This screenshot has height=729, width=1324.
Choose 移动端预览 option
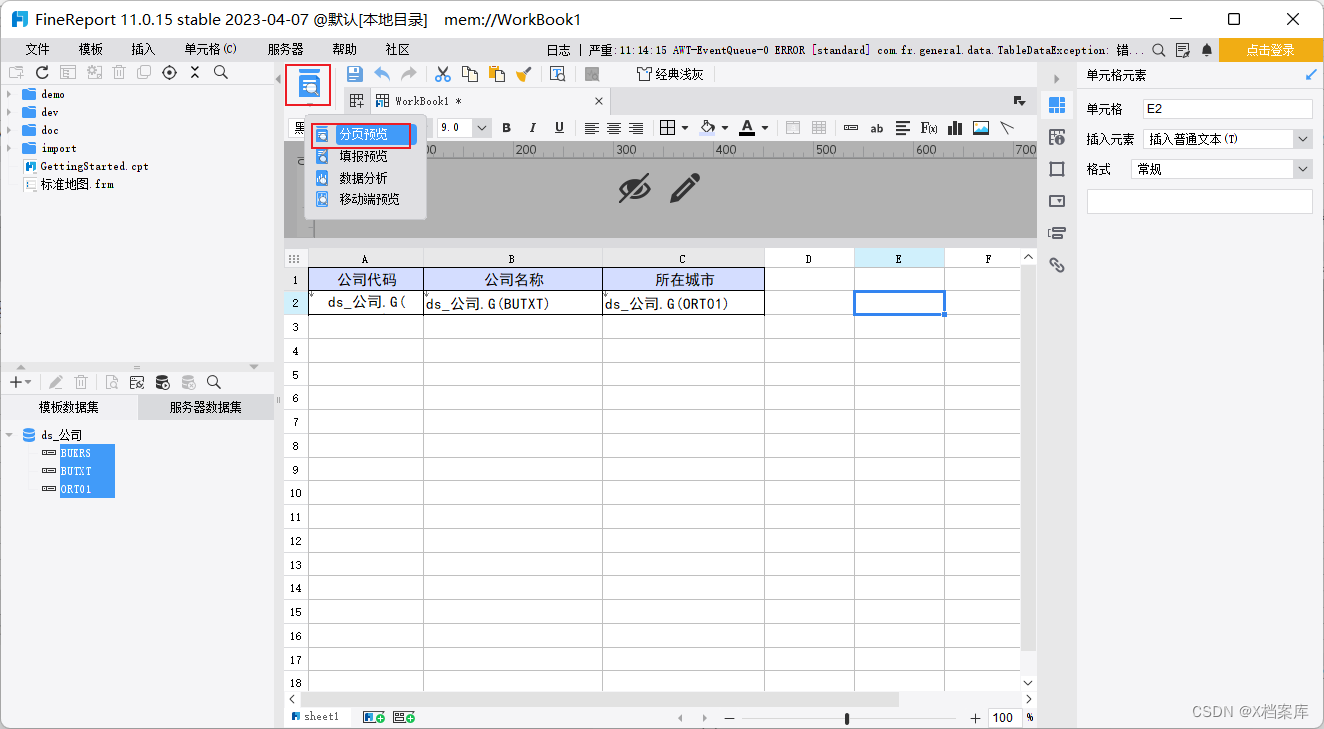[x=368, y=199]
